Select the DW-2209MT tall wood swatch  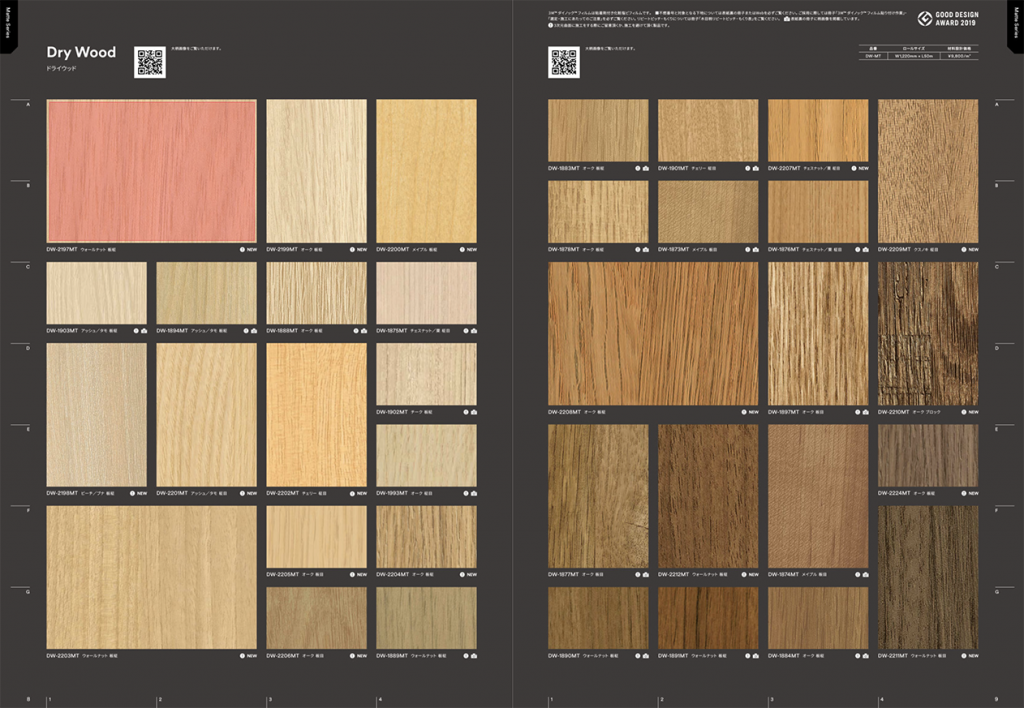(x=928, y=171)
